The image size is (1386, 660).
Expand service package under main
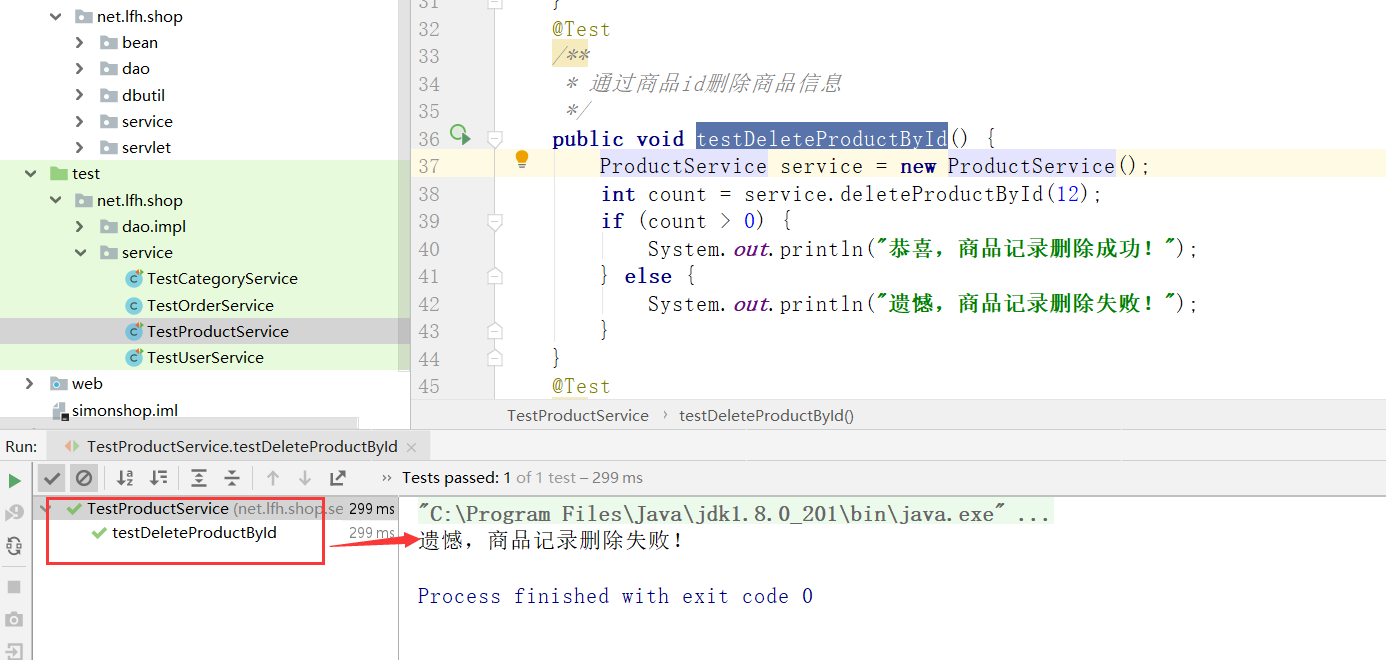tap(80, 121)
